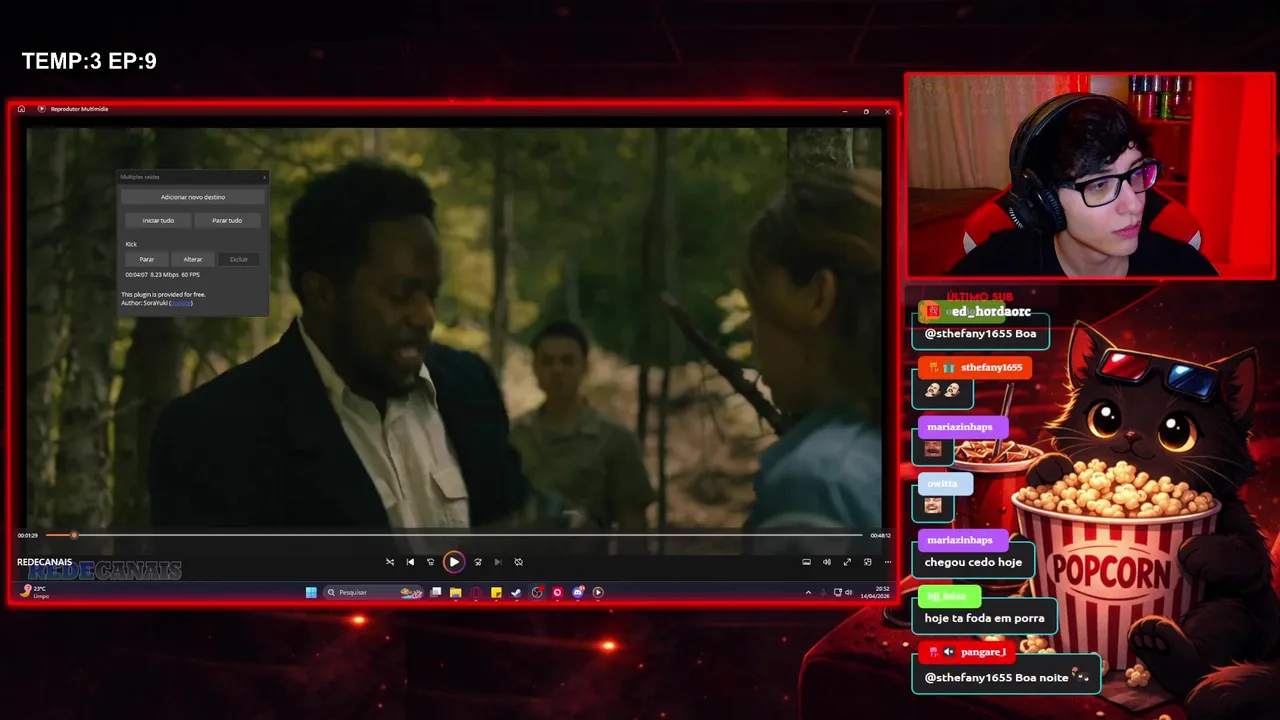The image size is (1280, 720).
Task: Switch to the mini player view
Action: [x=867, y=562]
